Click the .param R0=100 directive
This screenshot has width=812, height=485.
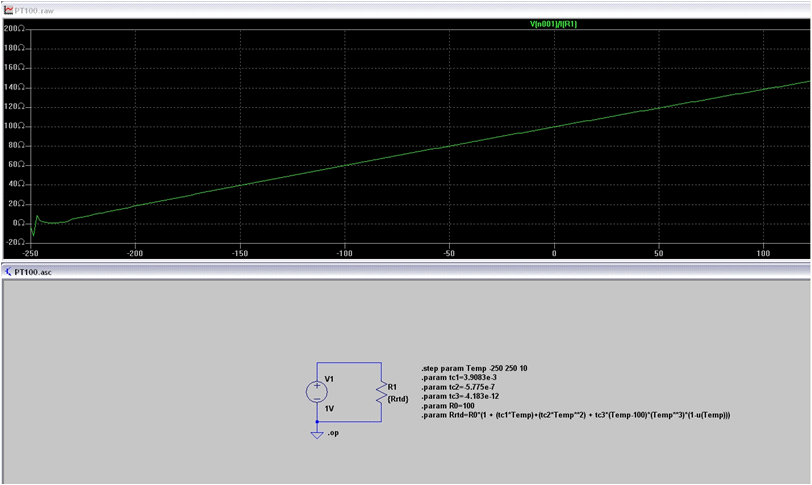(x=448, y=406)
